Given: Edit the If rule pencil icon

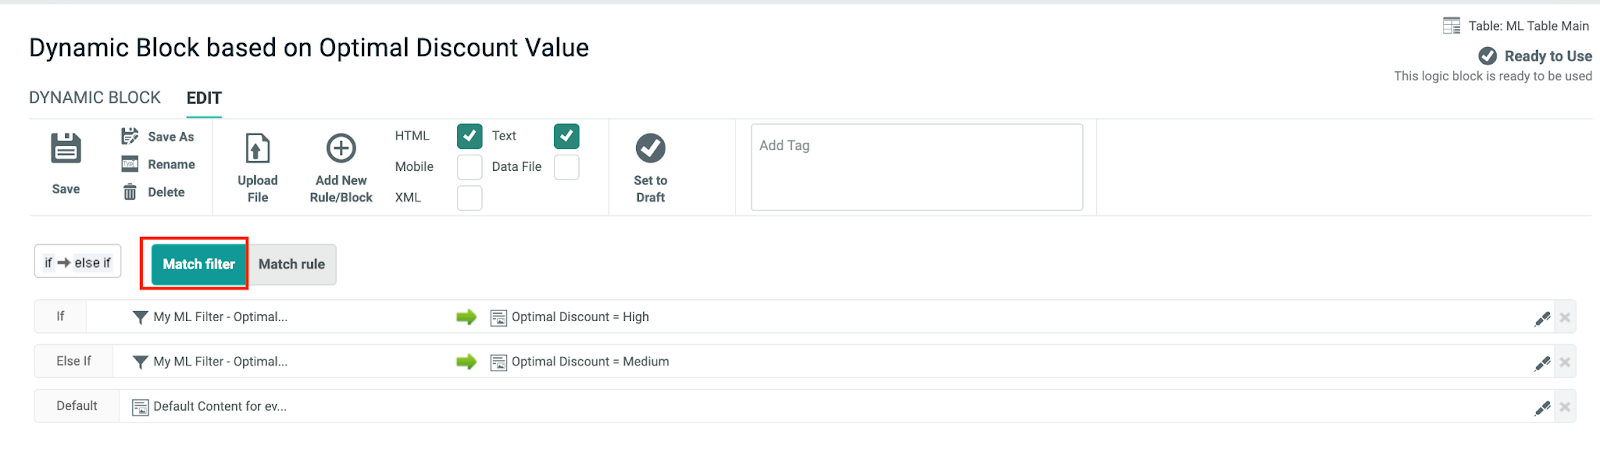Looking at the screenshot, I should coord(1542,318).
